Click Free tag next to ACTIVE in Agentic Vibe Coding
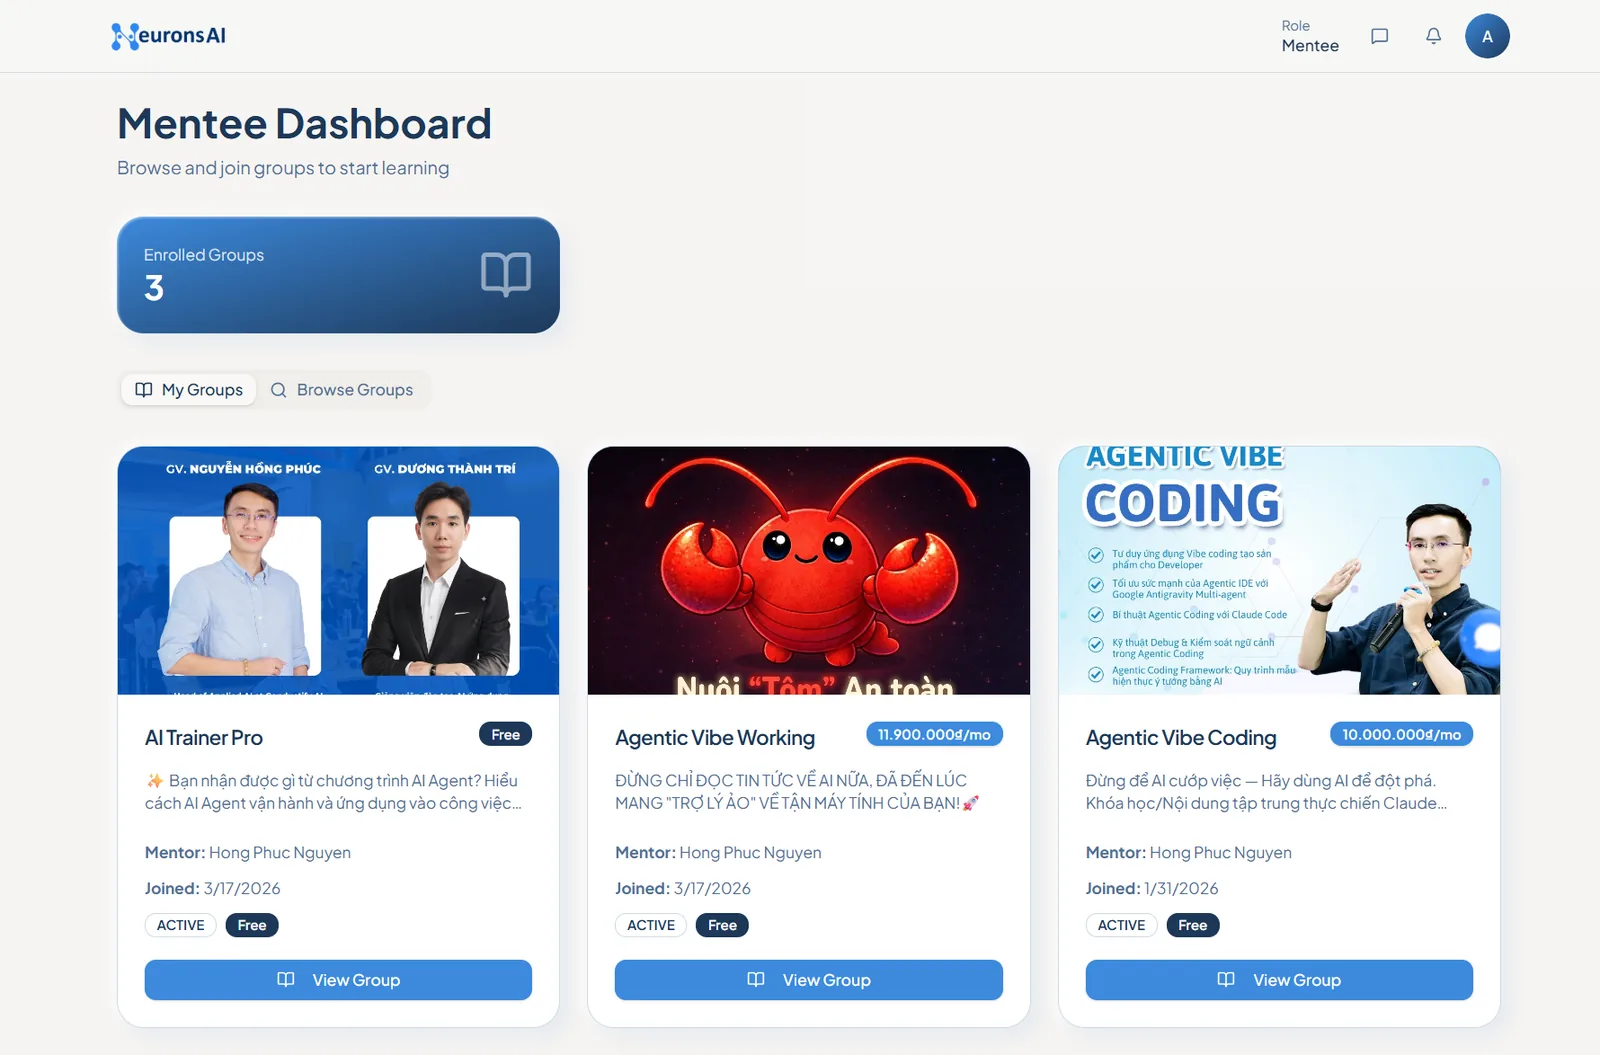The height and width of the screenshot is (1055, 1600). pyautogui.click(x=1193, y=925)
